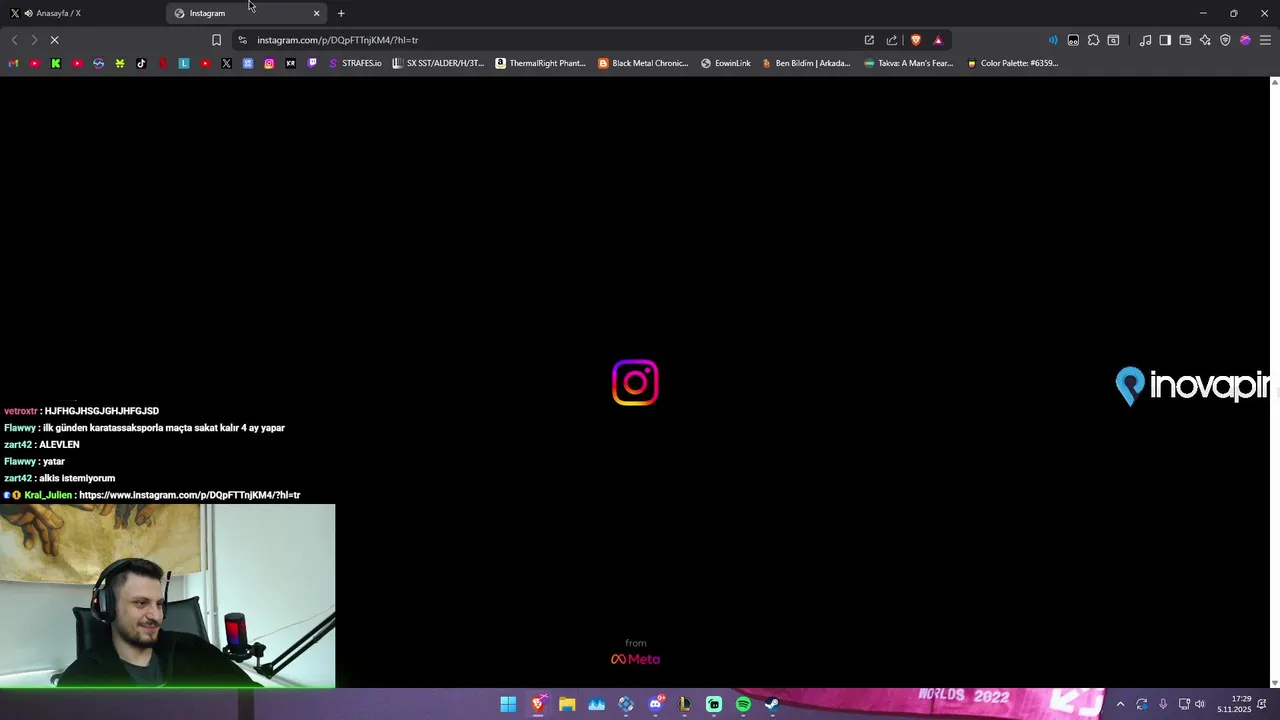
Task: Click the zart42 ALEVLEN chat message
Action: point(42,445)
